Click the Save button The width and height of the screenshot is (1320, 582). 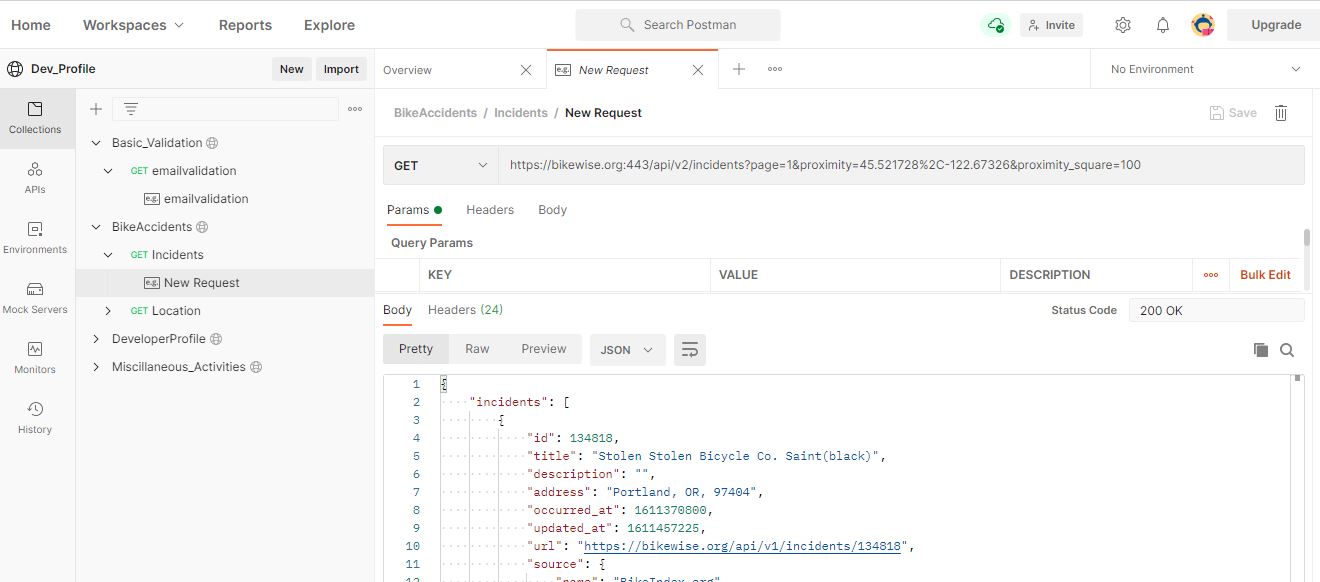1233,113
